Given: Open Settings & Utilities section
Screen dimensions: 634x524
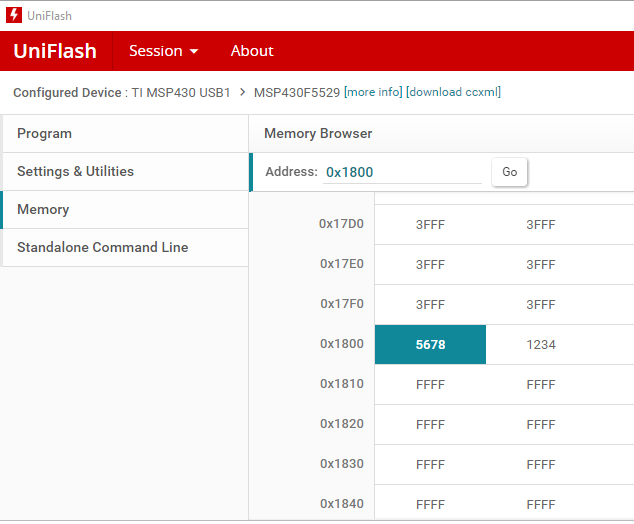Looking at the screenshot, I should 125,171.
